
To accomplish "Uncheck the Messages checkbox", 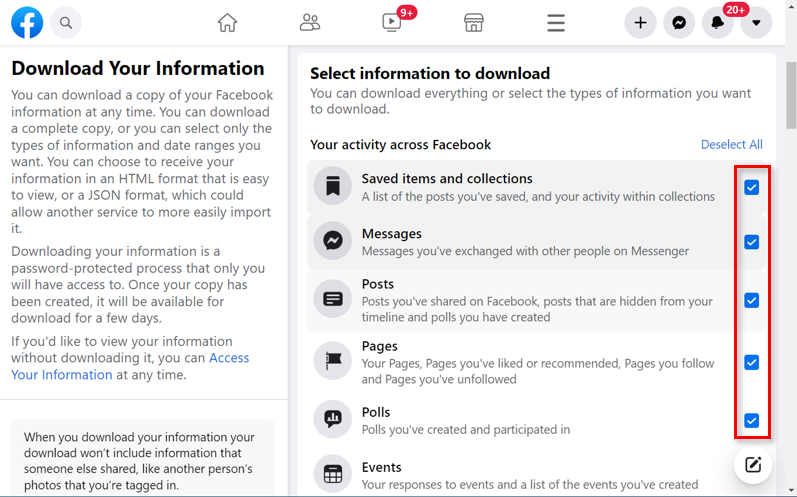I will click(x=752, y=242).
